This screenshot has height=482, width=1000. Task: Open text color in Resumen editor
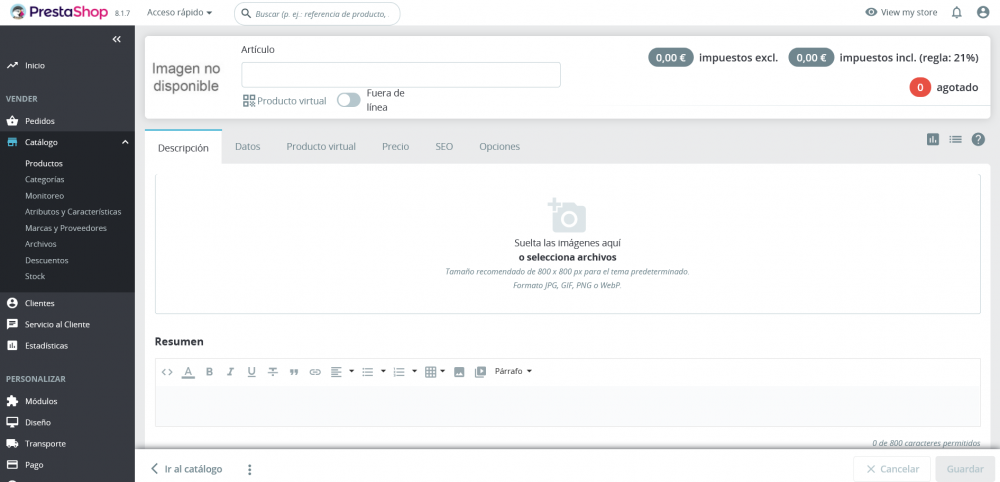tap(188, 372)
